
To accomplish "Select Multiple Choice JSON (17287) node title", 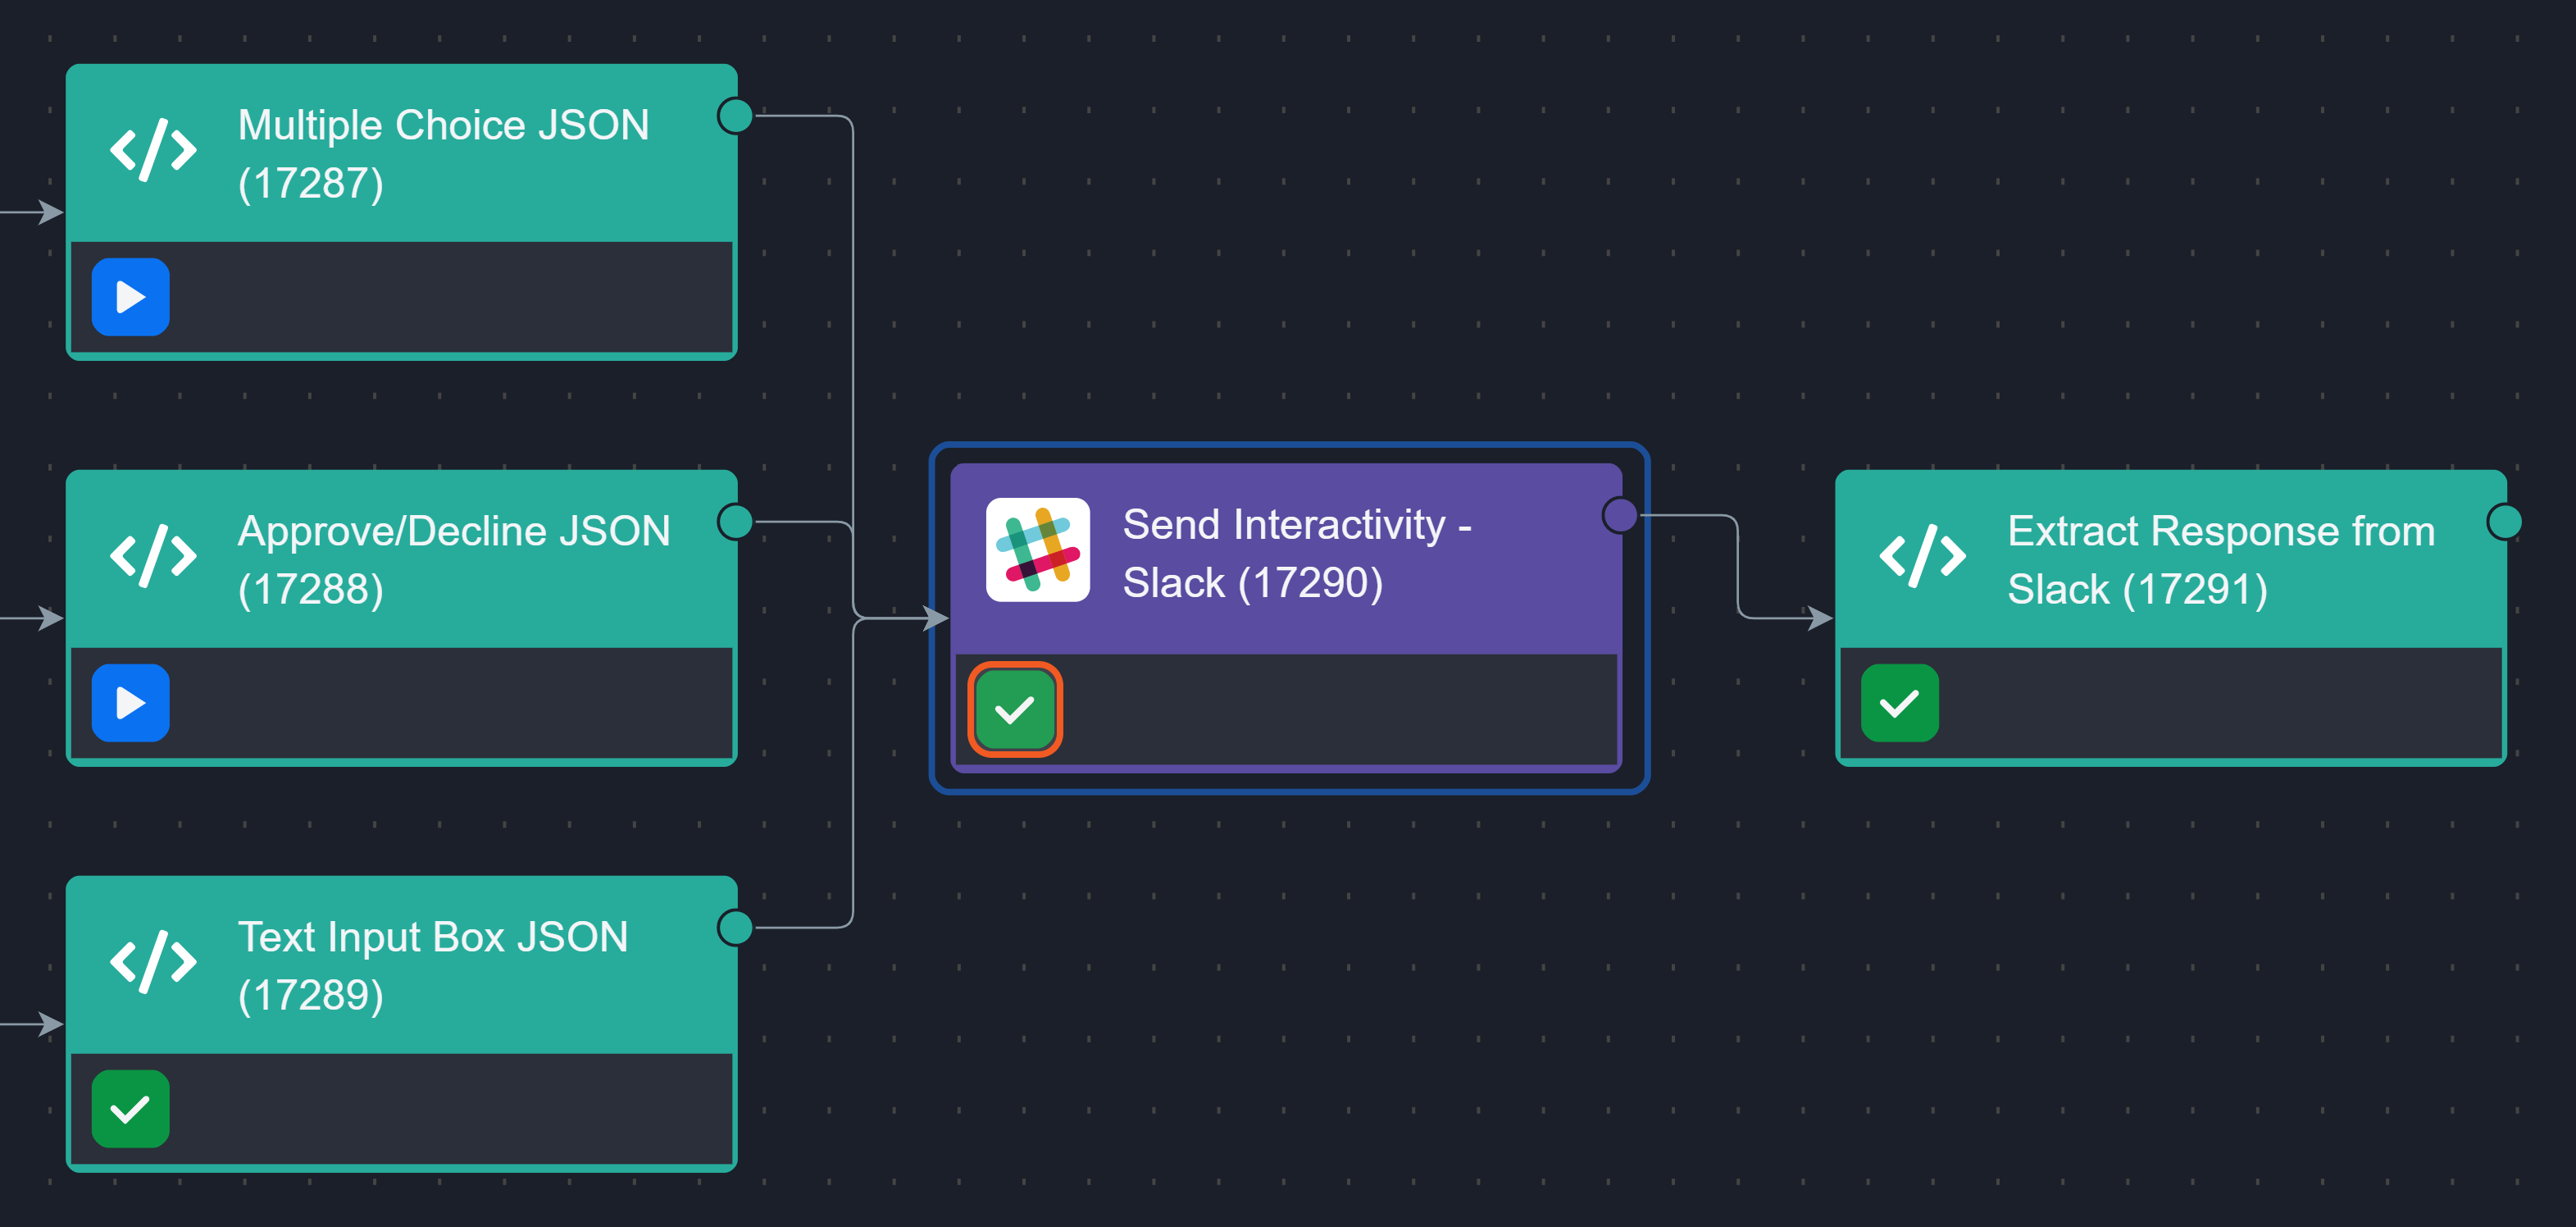I will coord(443,154).
